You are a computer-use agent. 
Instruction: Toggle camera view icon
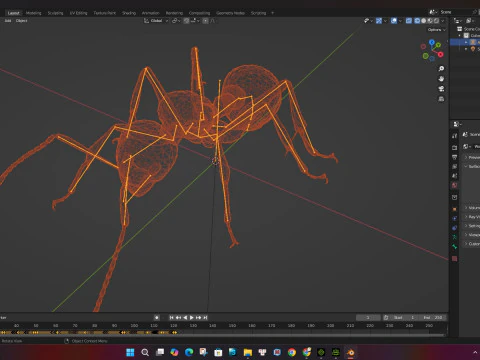[x=441, y=89]
